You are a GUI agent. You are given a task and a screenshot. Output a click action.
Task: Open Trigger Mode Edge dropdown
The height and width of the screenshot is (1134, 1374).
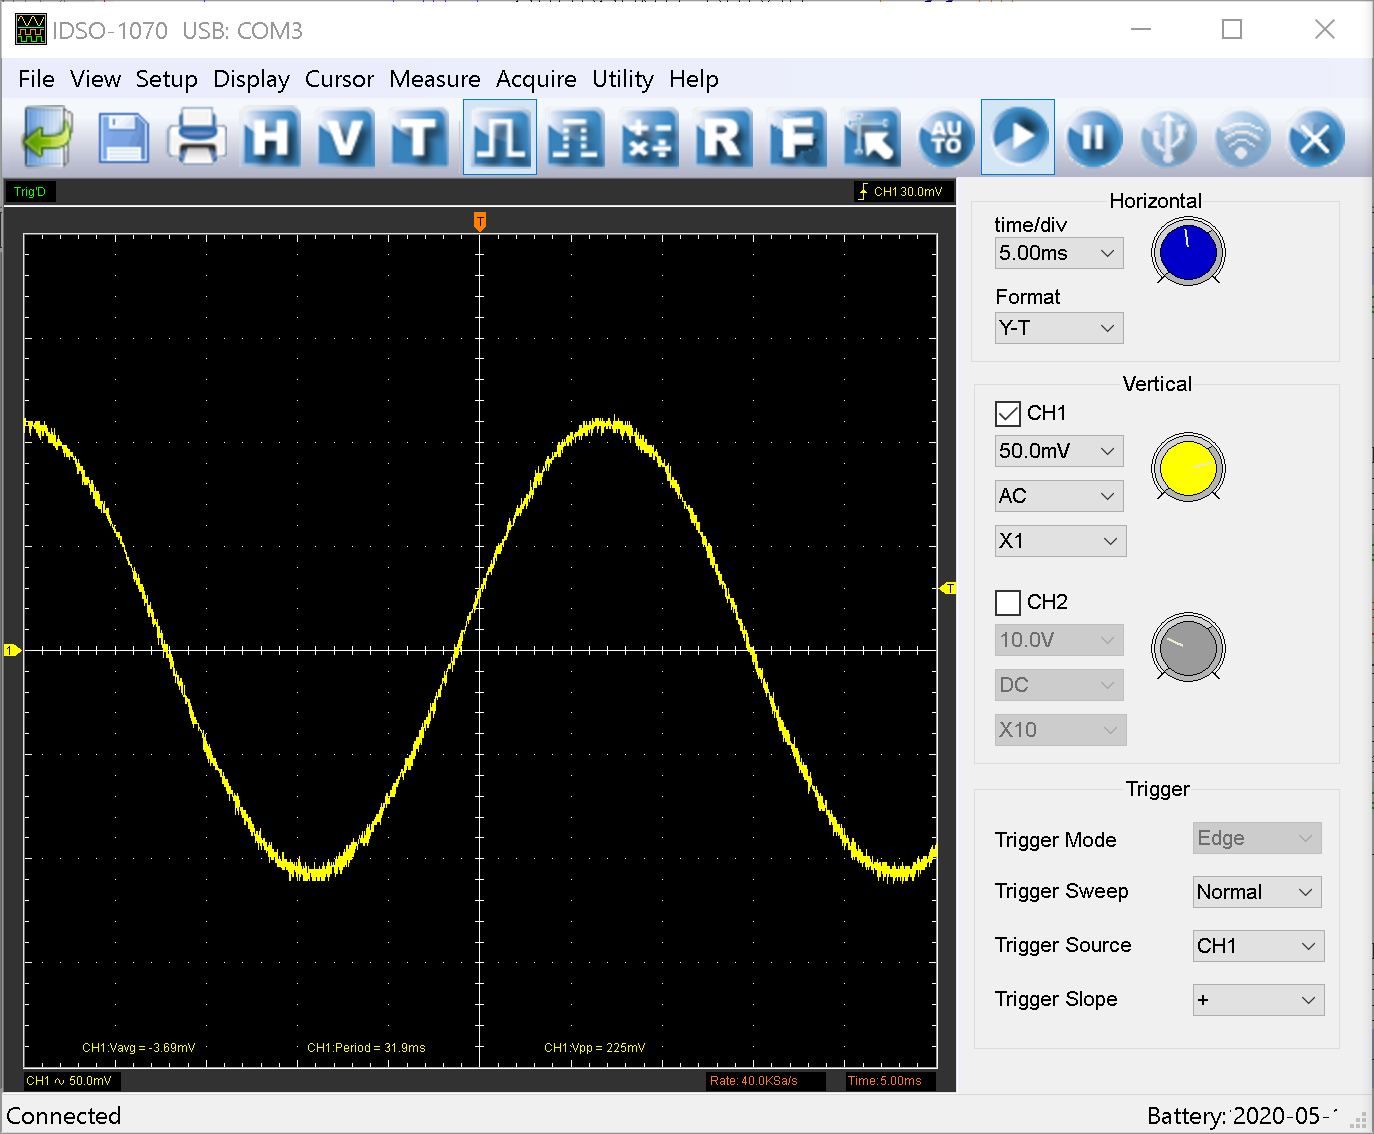[1257, 838]
